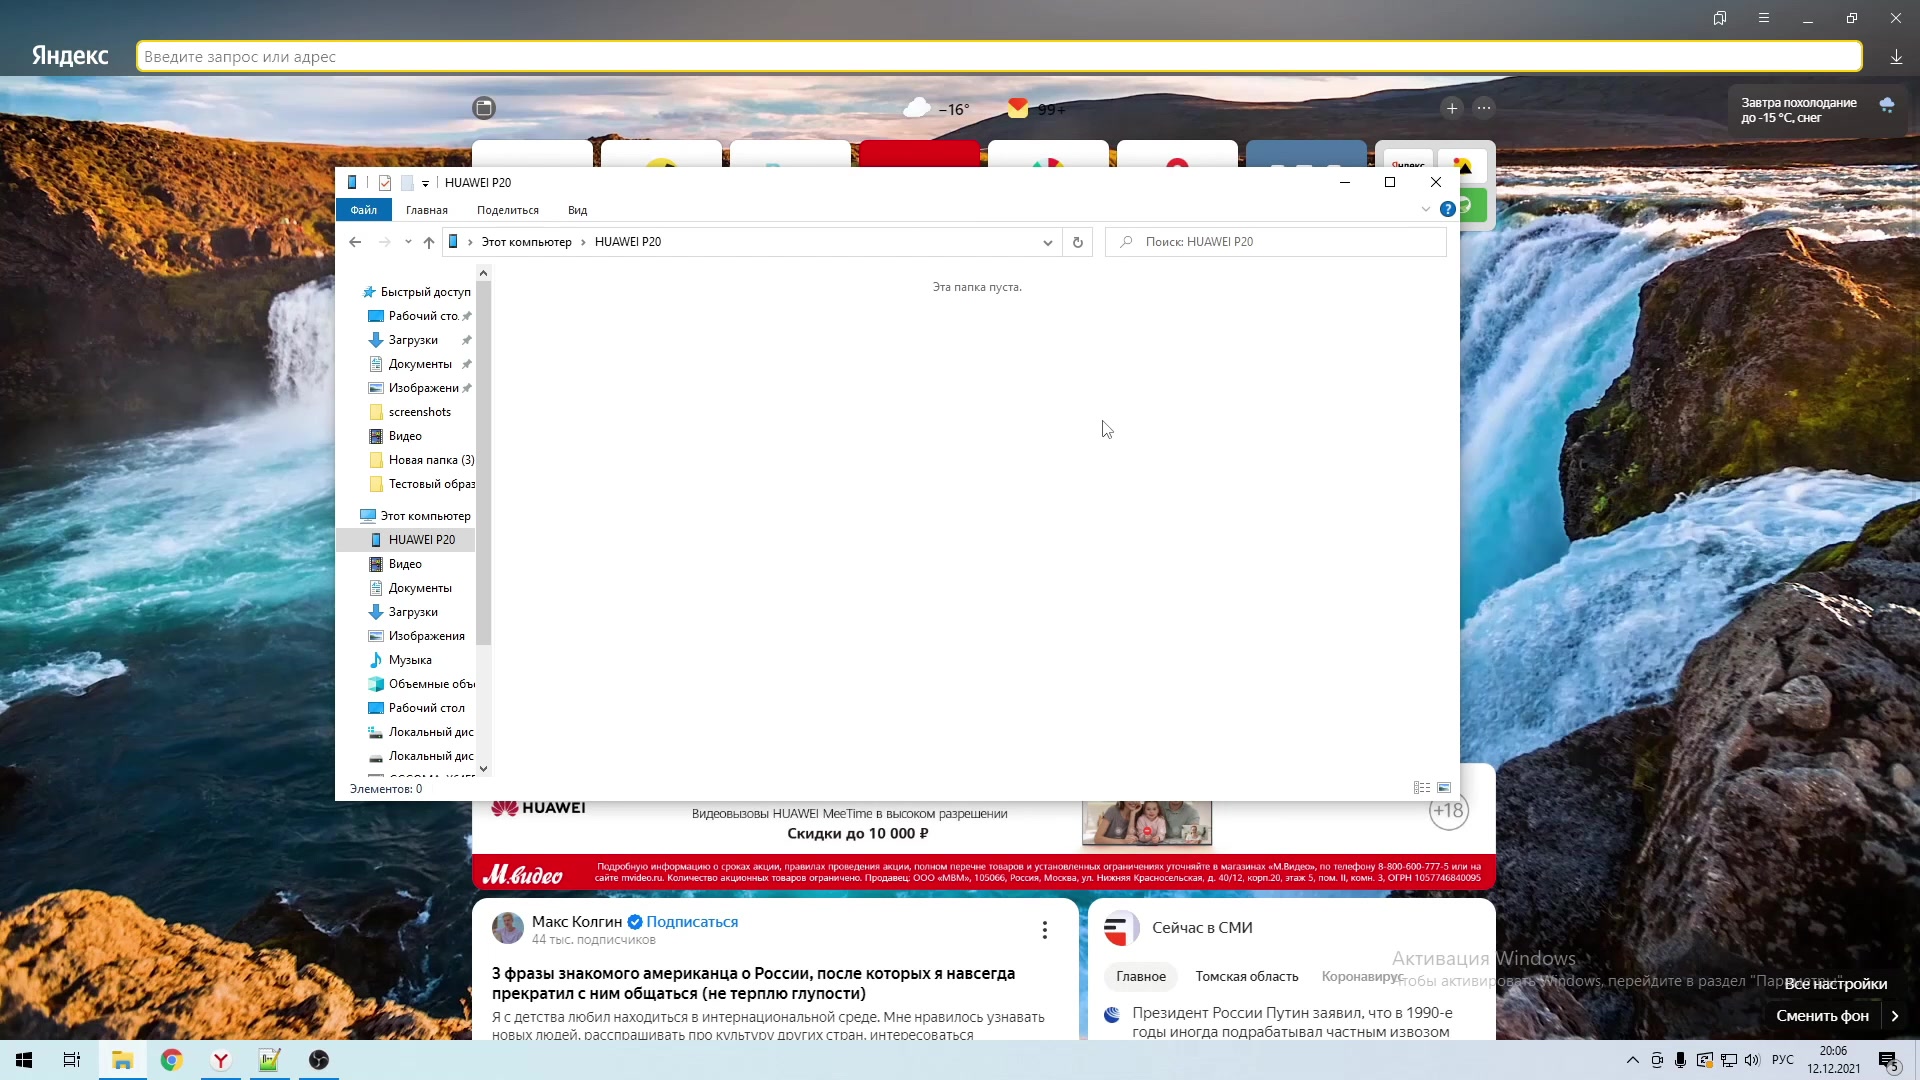Open the Вид ribbon tab
The image size is (1920, 1080).
click(x=577, y=210)
